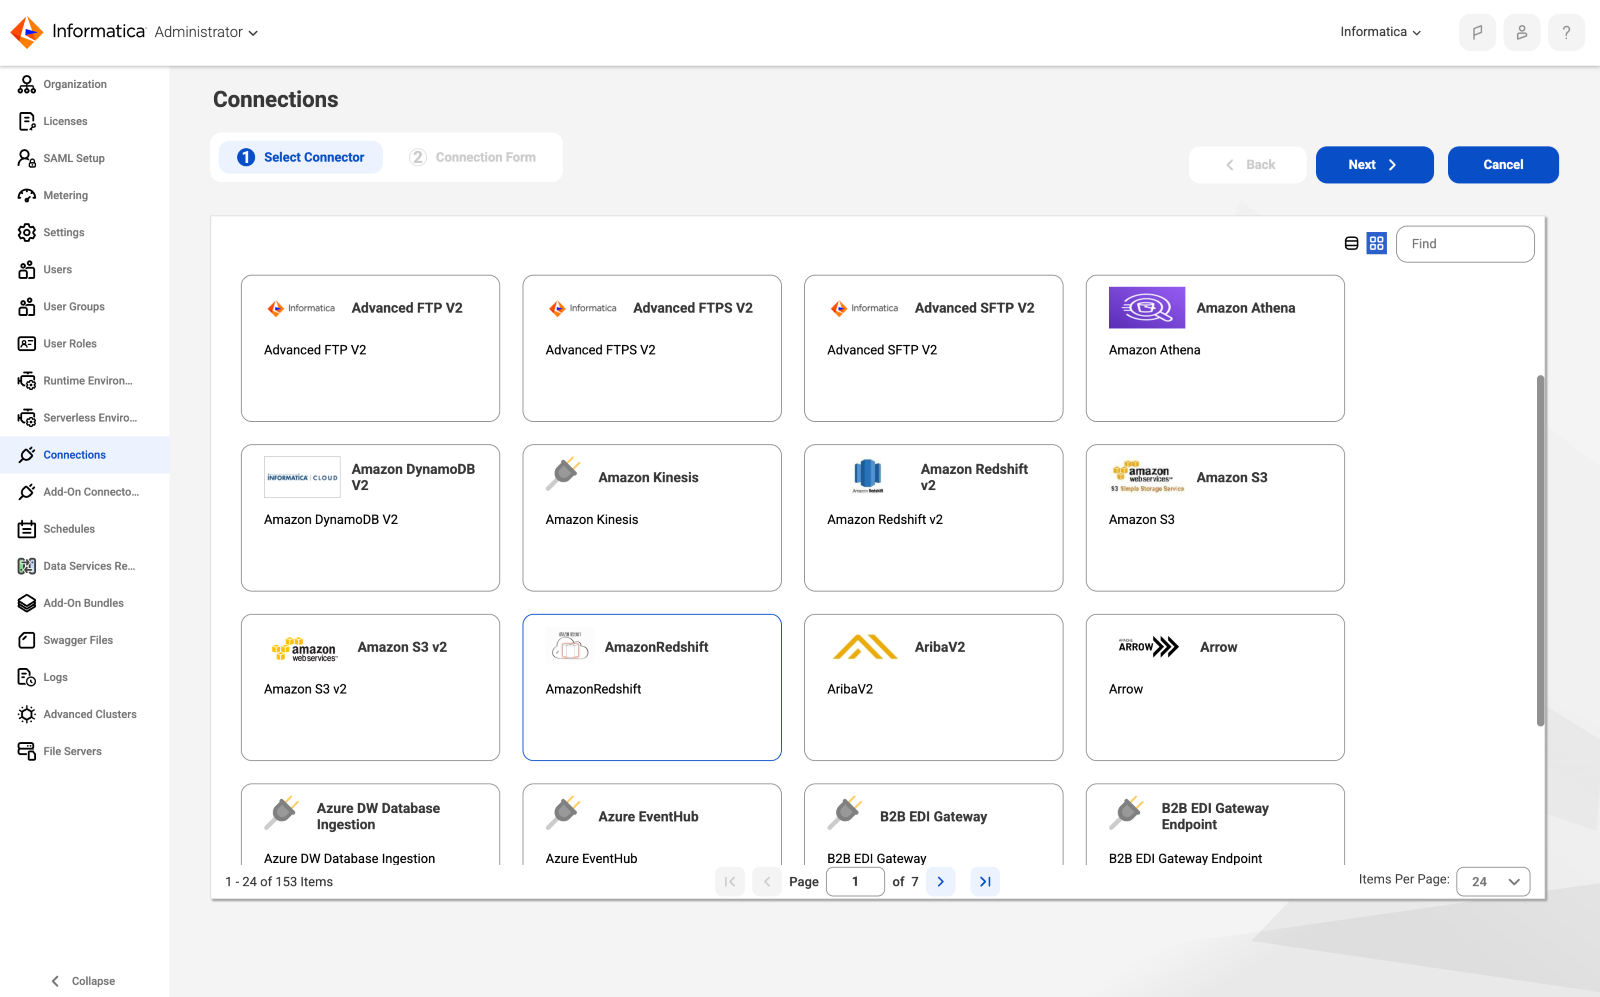Click the Schedules calendar icon
The width and height of the screenshot is (1600, 997).
[27, 529]
